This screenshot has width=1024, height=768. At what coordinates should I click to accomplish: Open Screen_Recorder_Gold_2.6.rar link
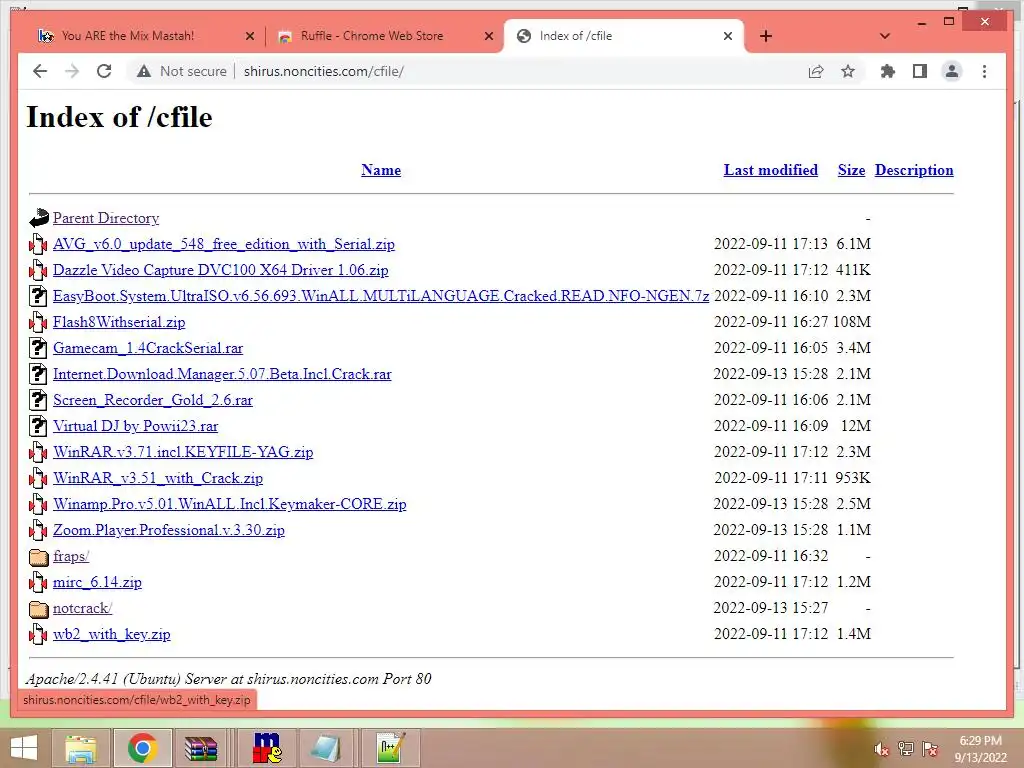click(x=152, y=400)
